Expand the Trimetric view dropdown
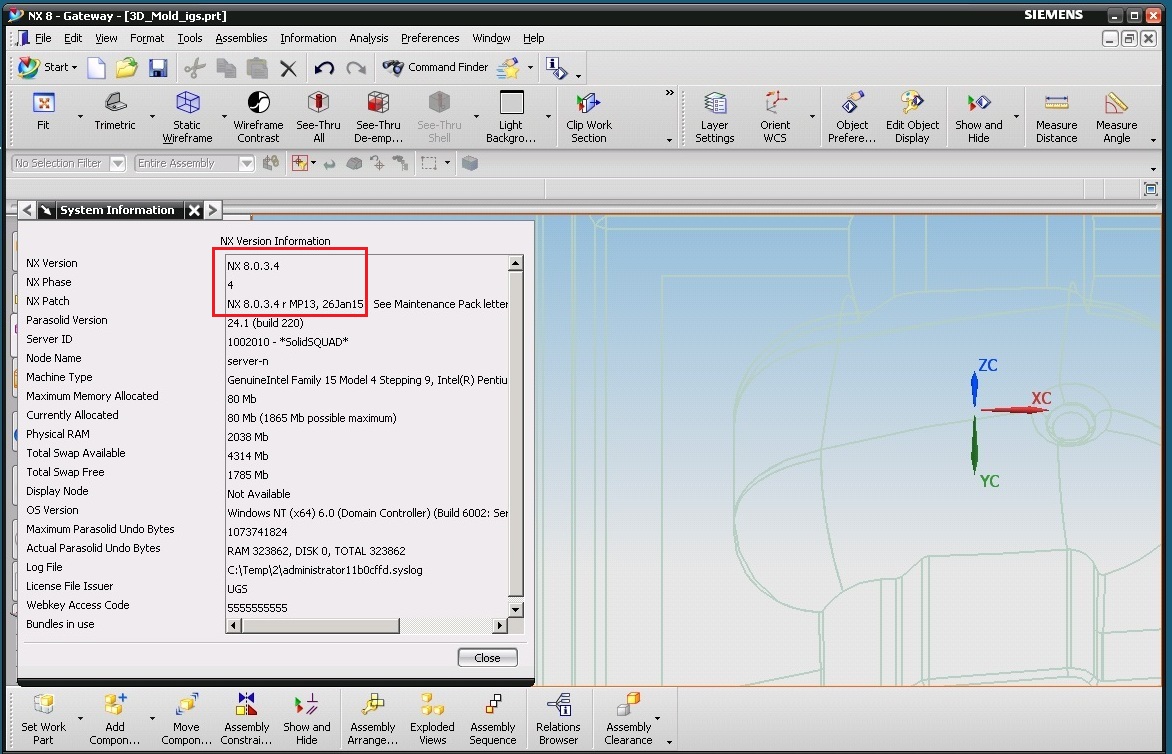Image resolution: width=1172 pixels, height=754 pixels. (152, 117)
